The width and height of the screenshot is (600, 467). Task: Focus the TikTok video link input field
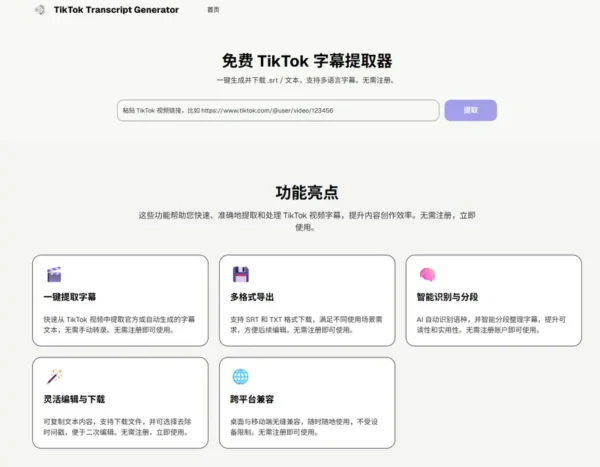pyautogui.click(x=278, y=110)
